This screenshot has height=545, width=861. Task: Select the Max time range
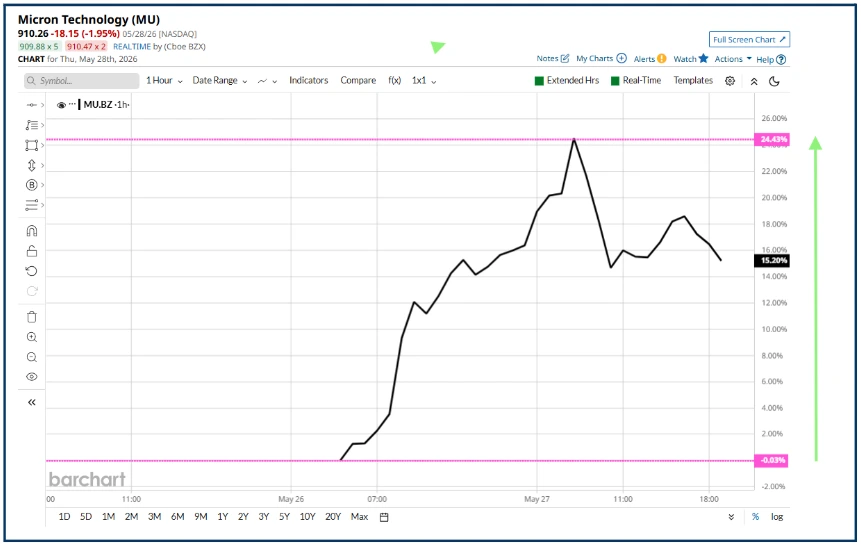359,517
